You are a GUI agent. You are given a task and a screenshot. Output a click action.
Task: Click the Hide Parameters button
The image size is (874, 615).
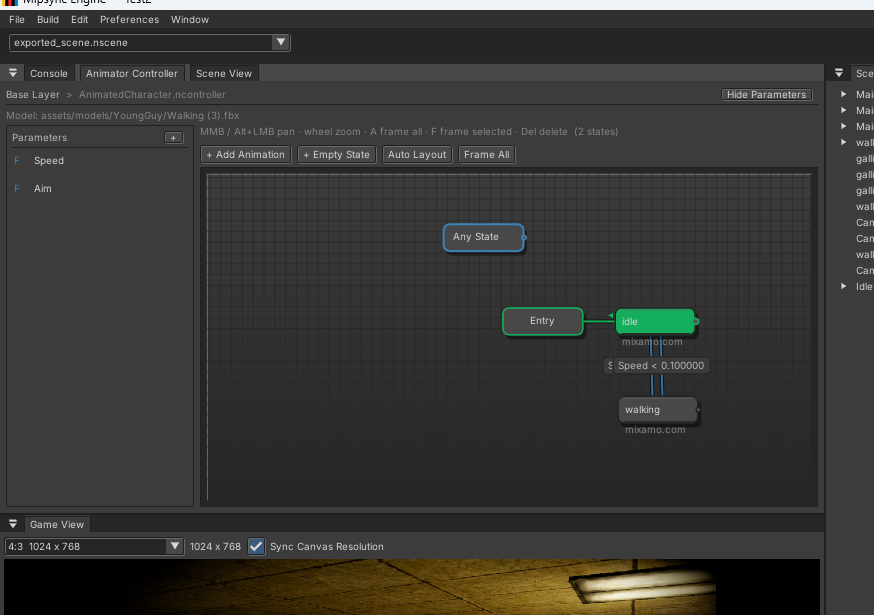tap(766, 94)
